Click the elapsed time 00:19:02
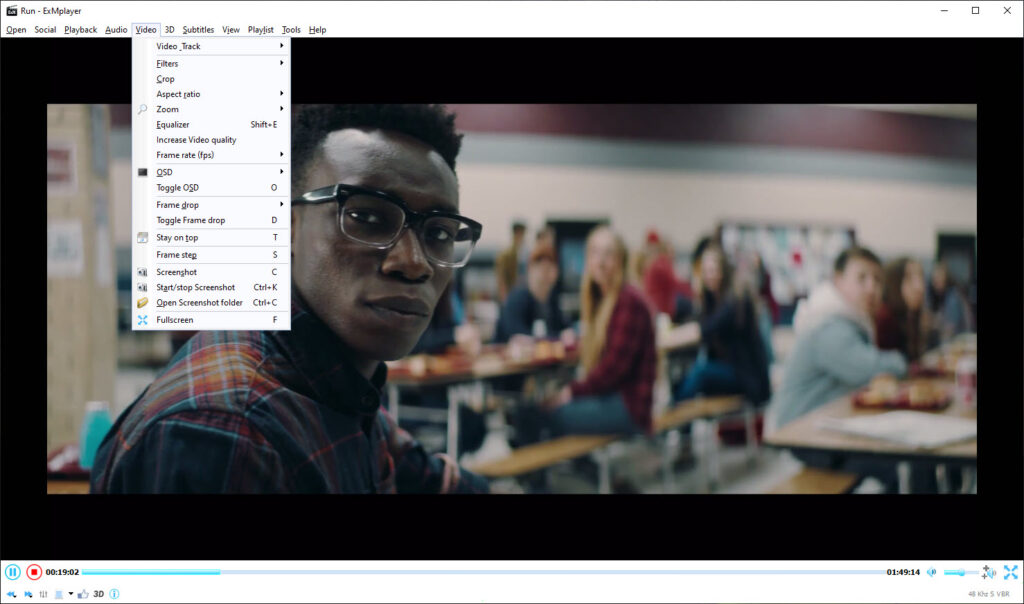Screen dimensions: 1024x604 tap(62, 572)
